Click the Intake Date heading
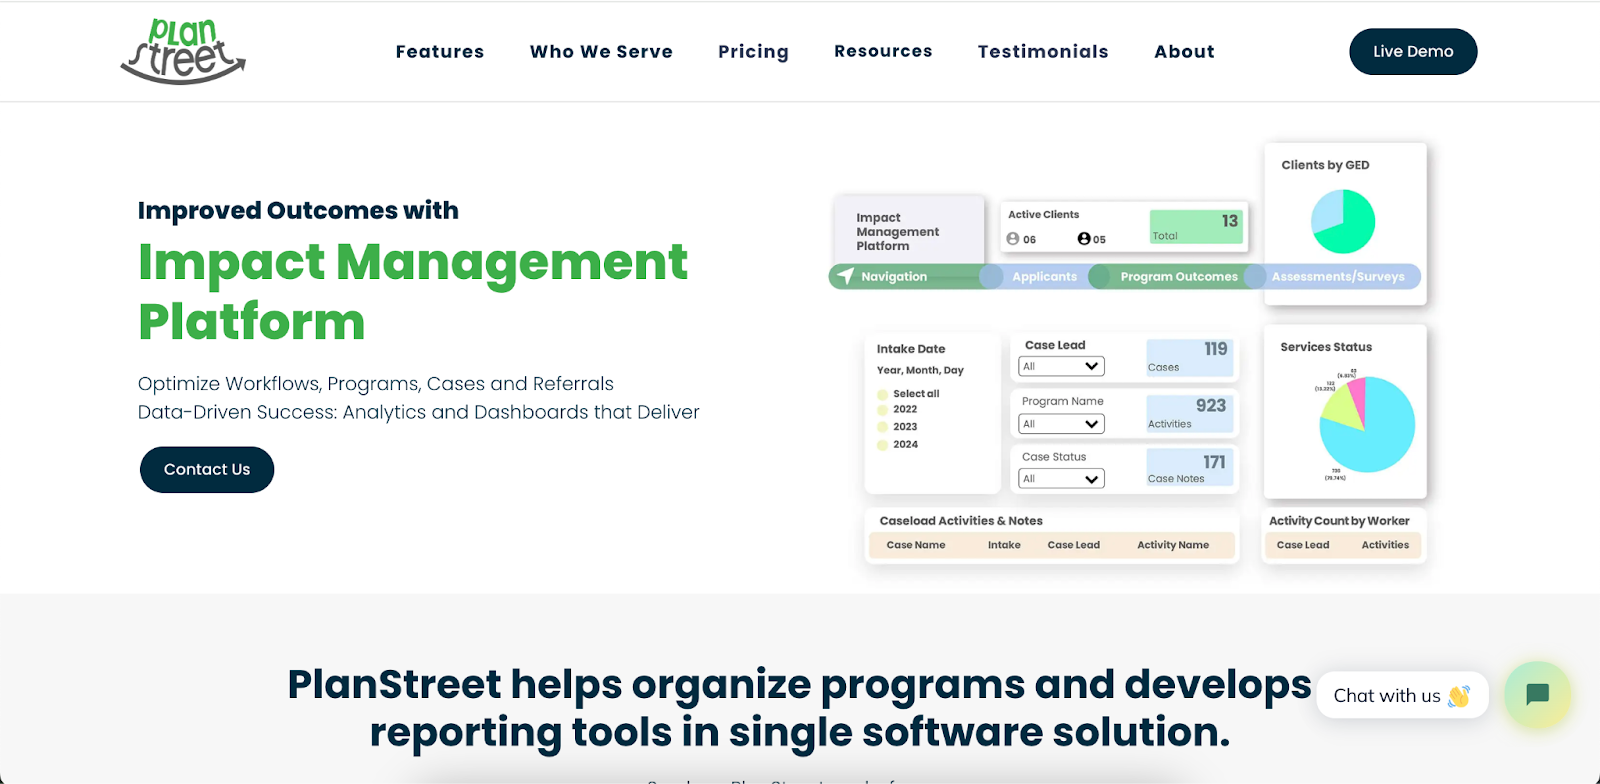Image resolution: width=1600 pixels, height=784 pixels. tap(911, 349)
